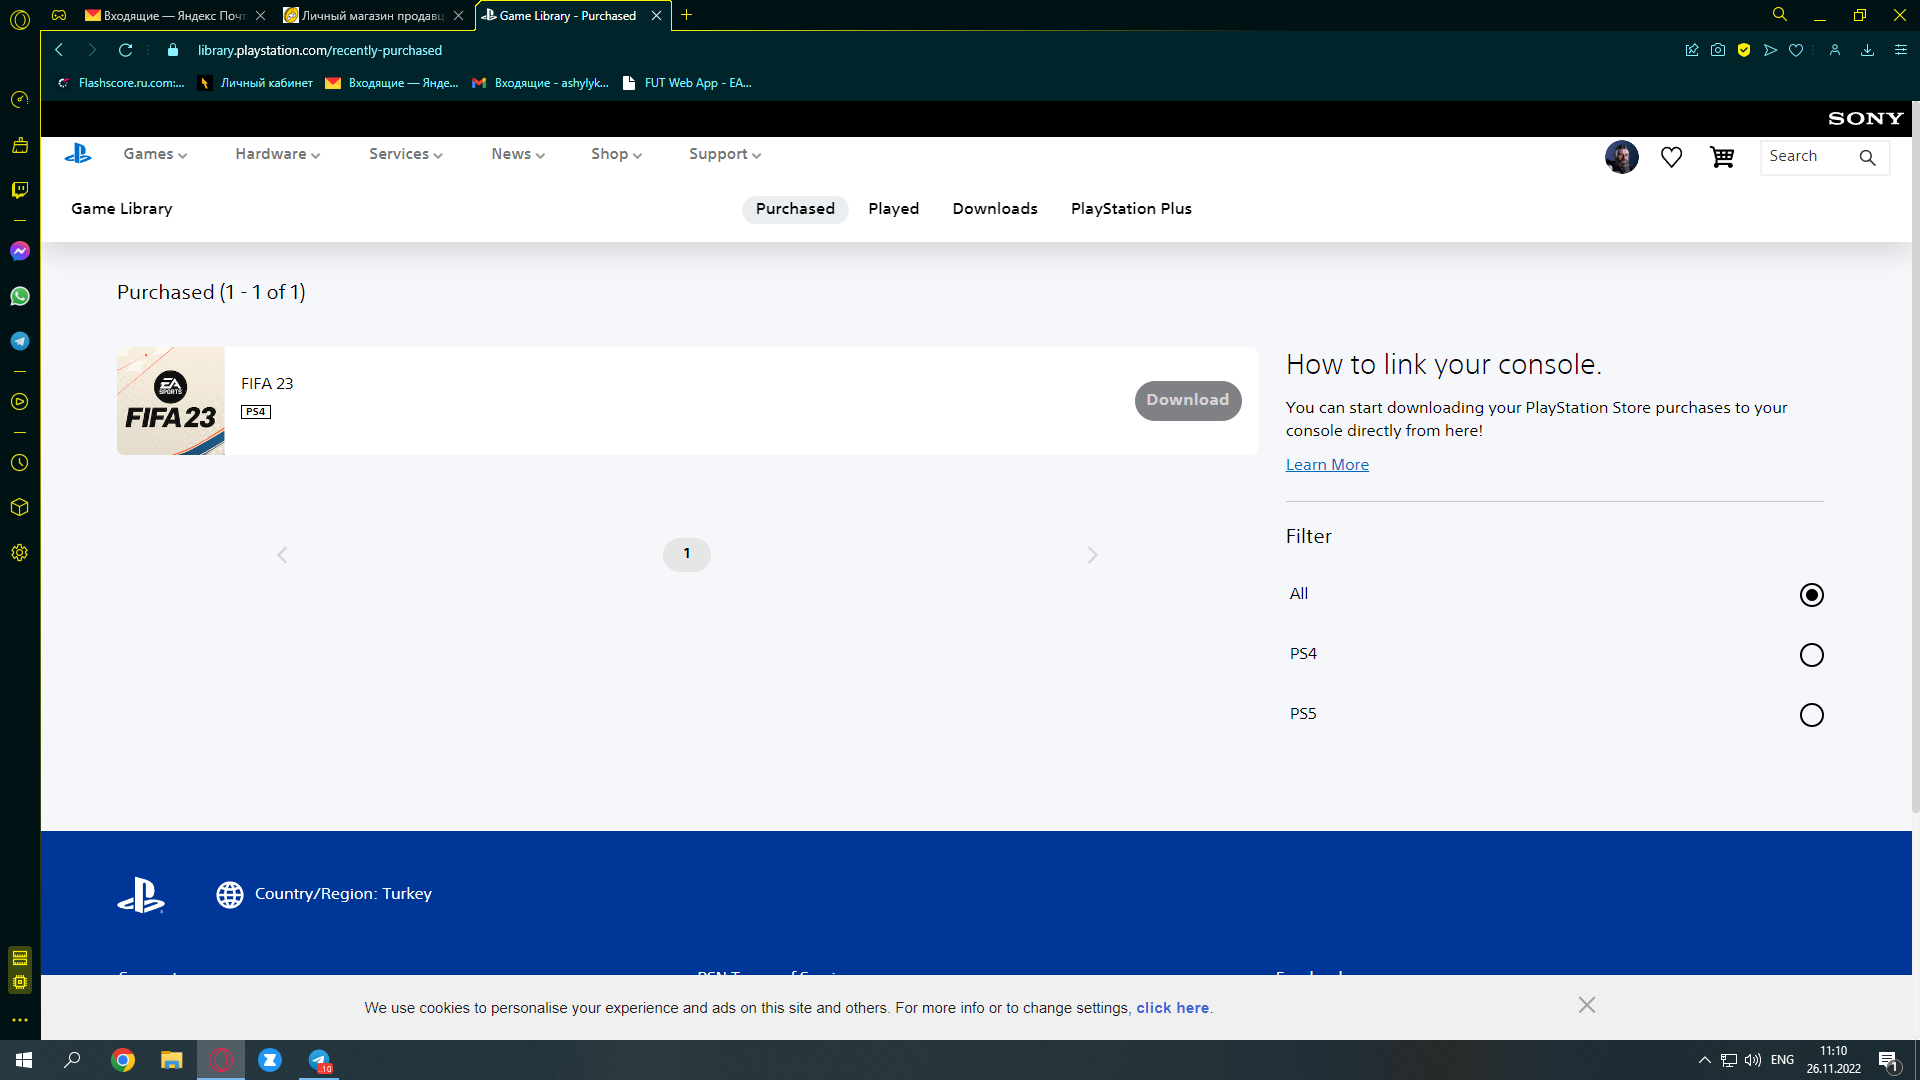Show hidden system tray icons

coord(1704,1060)
